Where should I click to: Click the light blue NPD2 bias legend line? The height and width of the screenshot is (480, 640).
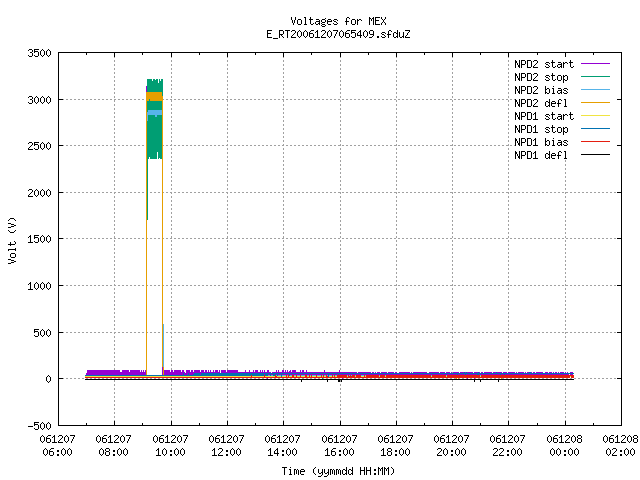[x=595, y=90]
